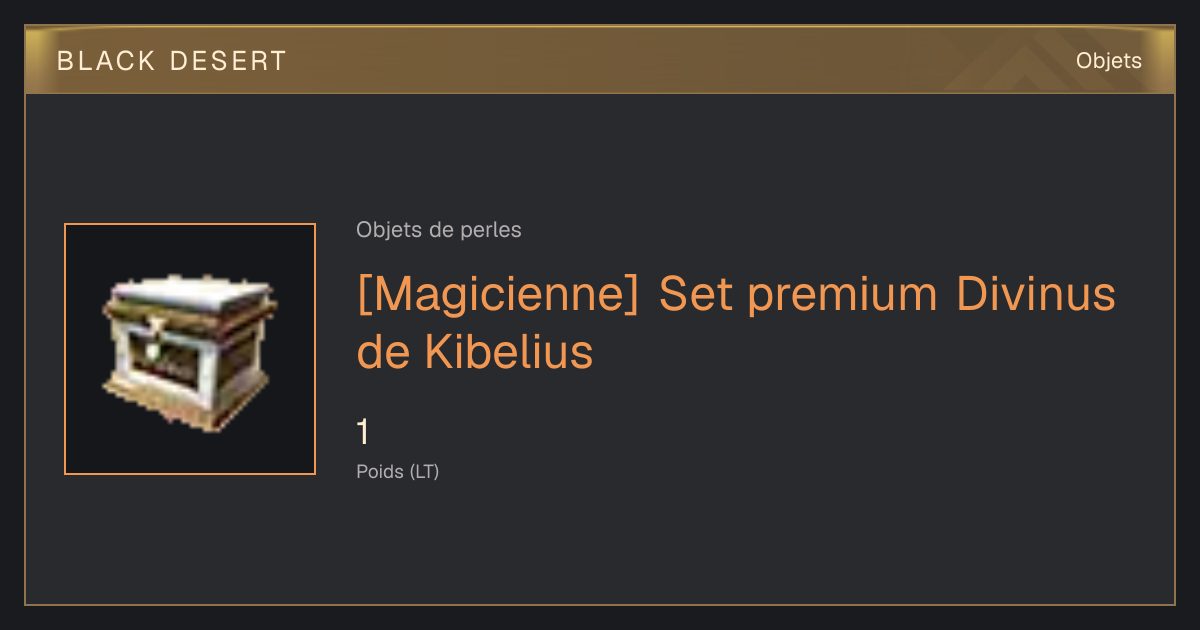Click the word perles in the category
The image size is (1200, 630).
pos(491,230)
